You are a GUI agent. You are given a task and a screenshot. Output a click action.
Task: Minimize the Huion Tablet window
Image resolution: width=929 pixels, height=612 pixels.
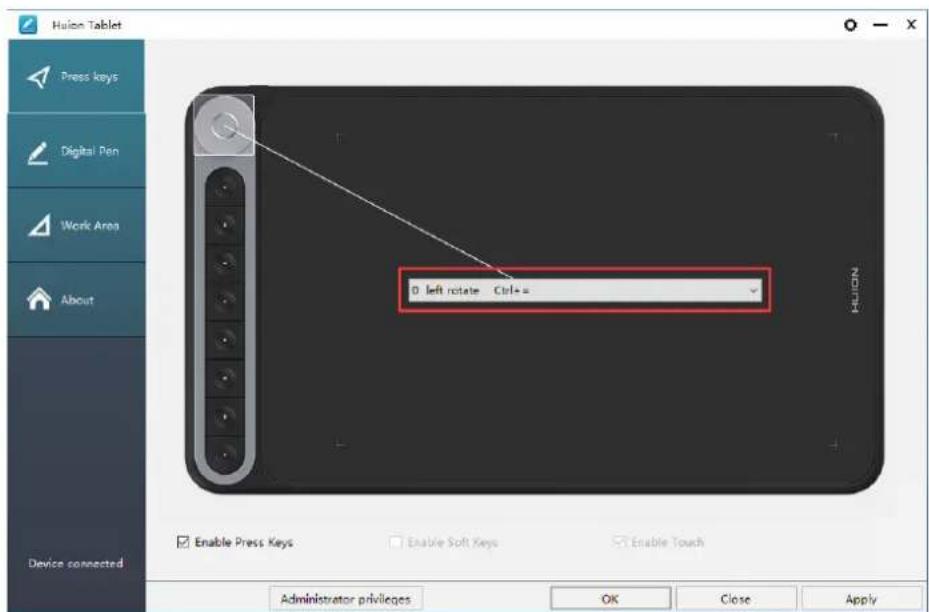(x=881, y=25)
